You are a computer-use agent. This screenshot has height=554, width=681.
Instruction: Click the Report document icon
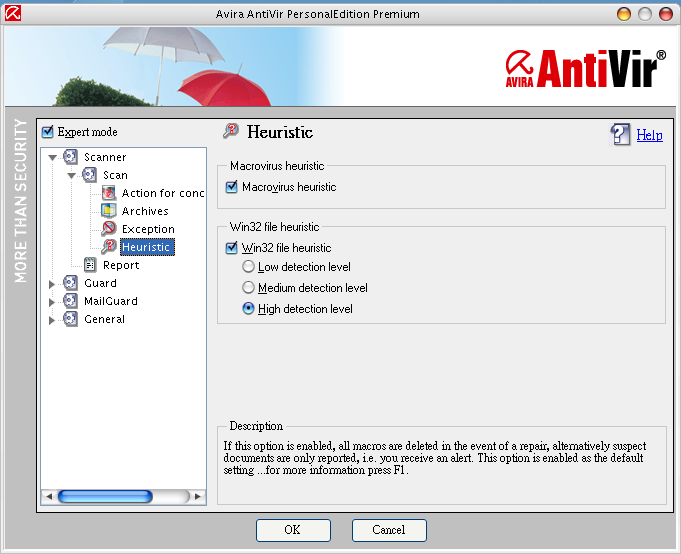click(90, 264)
